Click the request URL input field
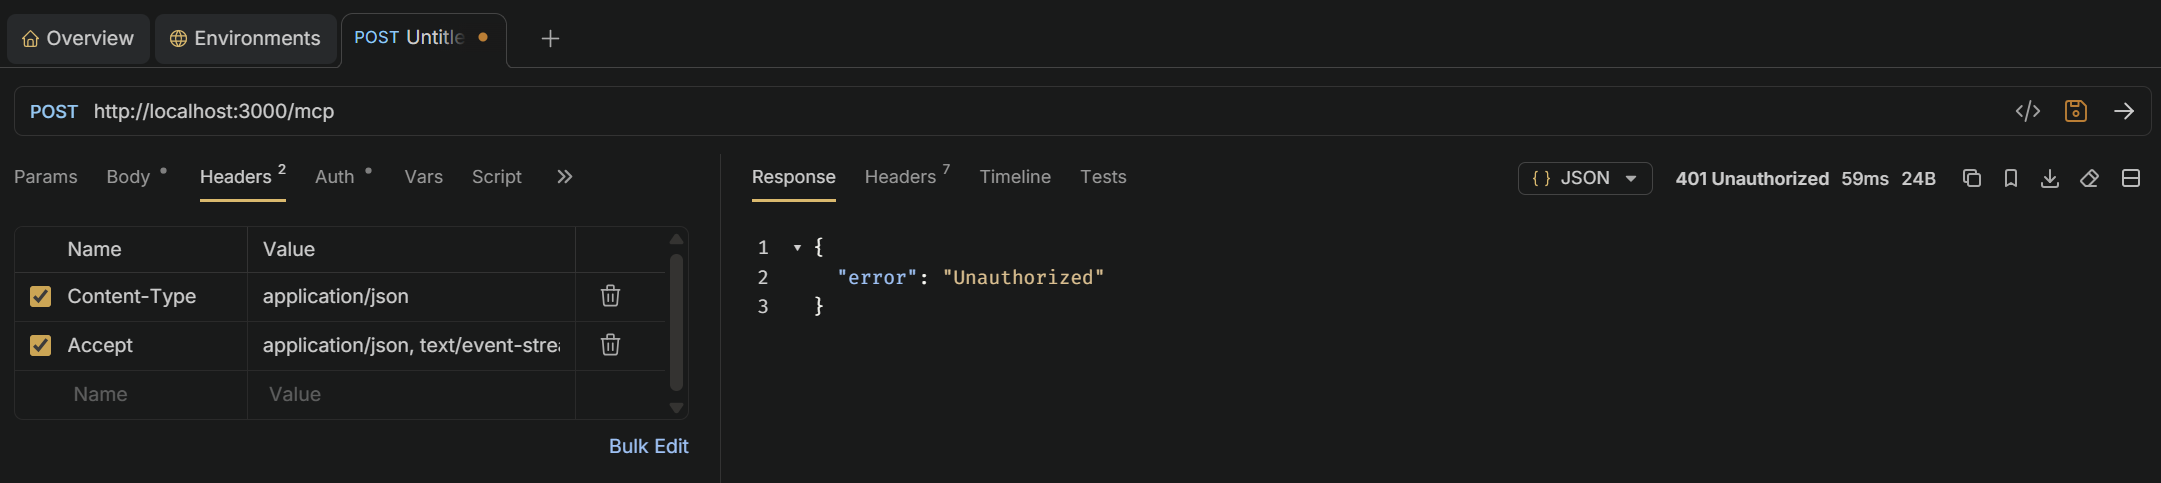 point(1000,111)
